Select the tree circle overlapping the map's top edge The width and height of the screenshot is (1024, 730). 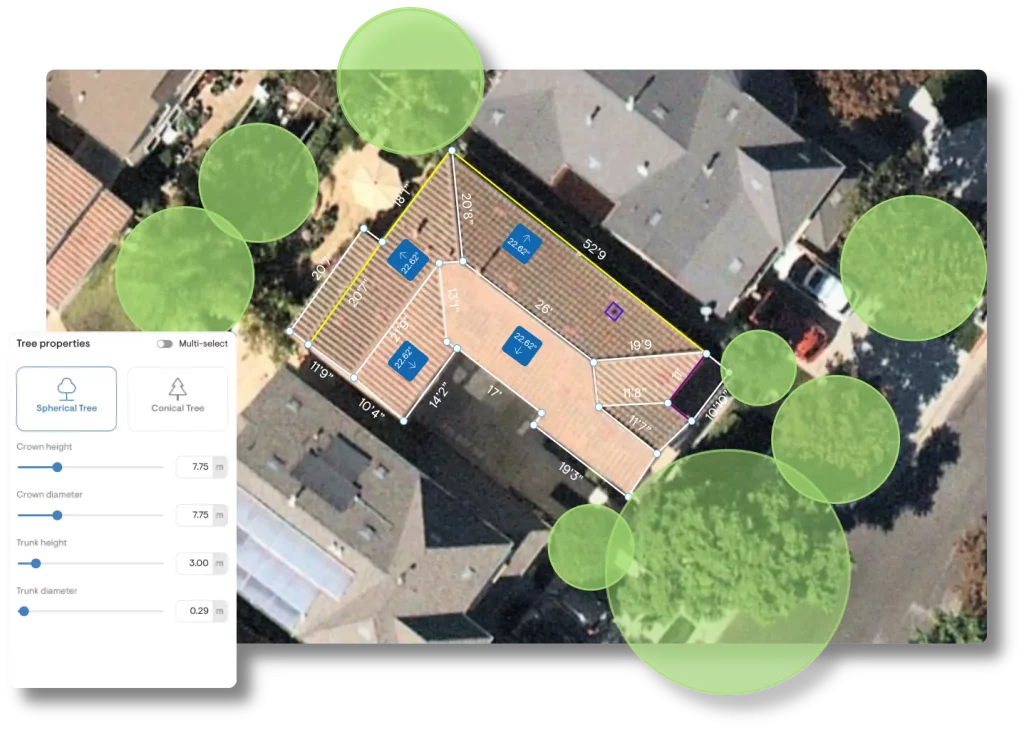pyautogui.click(x=409, y=80)
